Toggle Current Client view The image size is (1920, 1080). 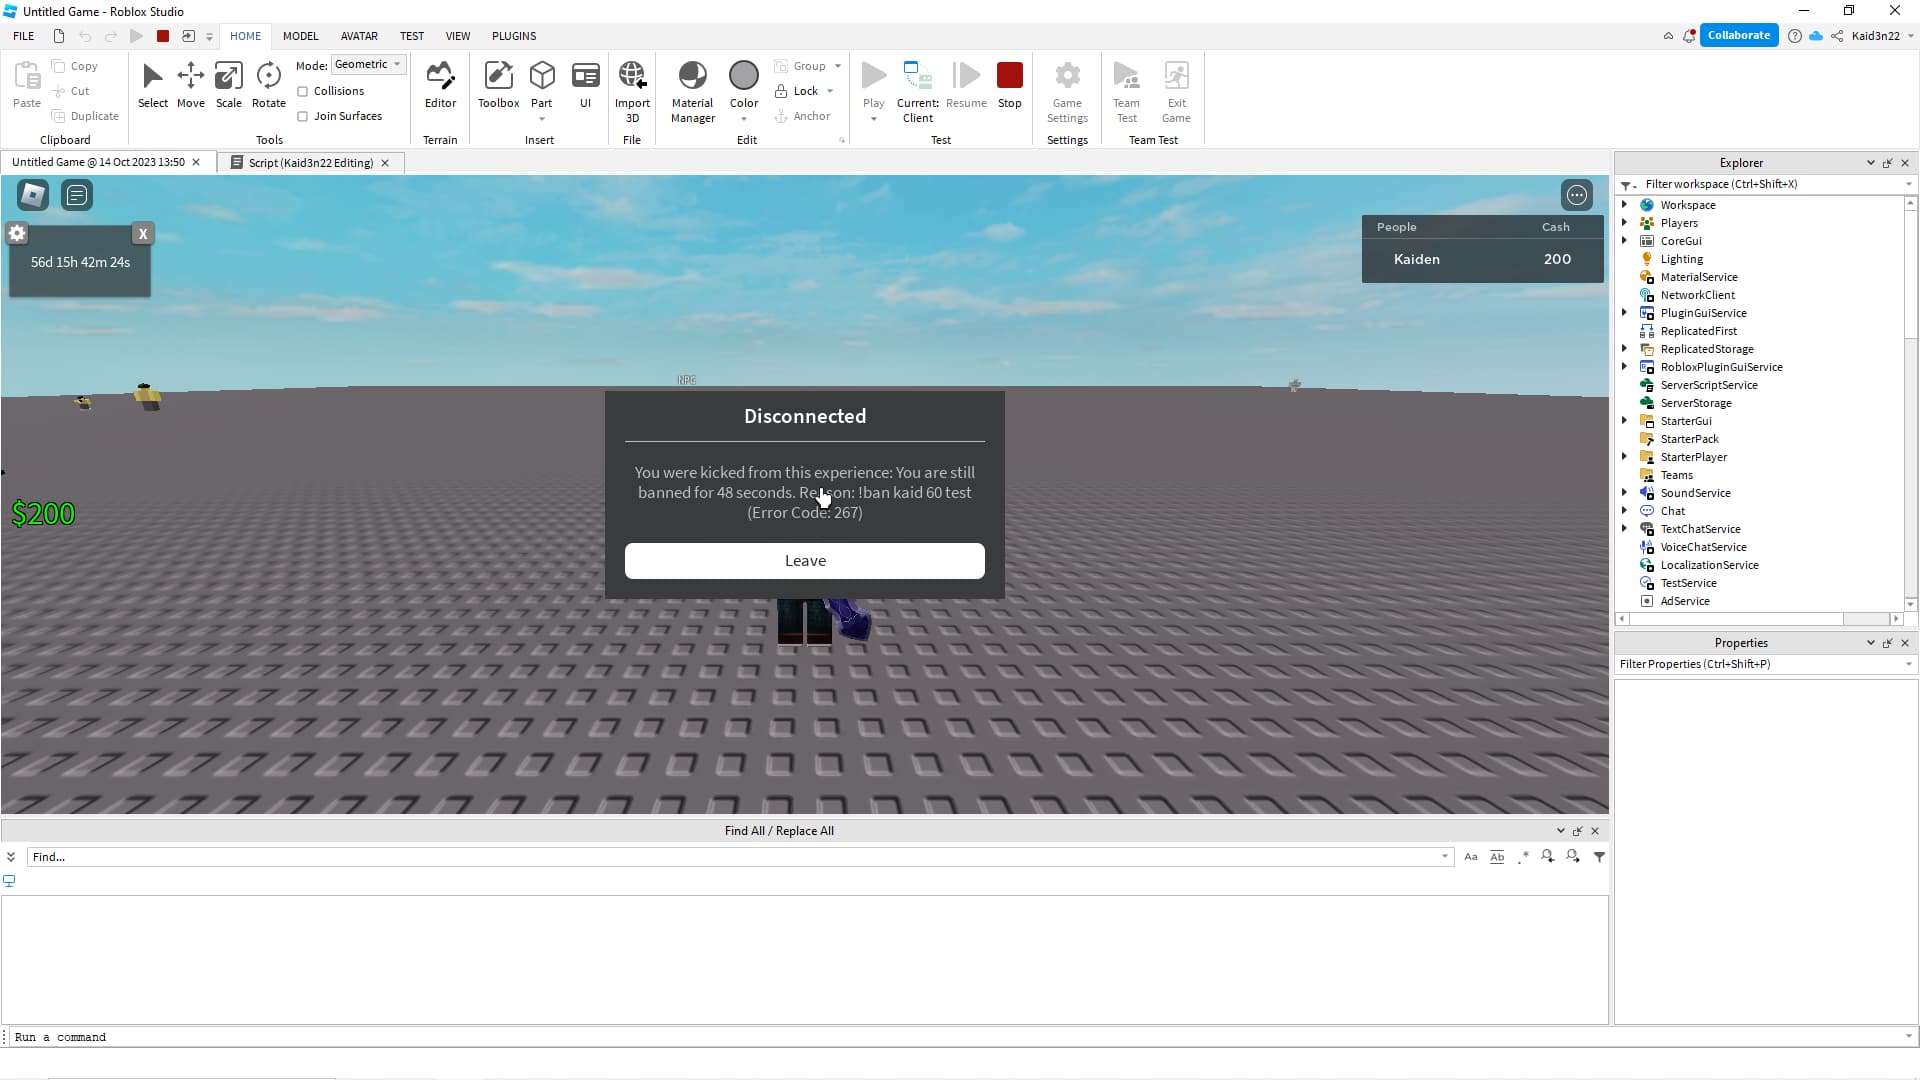pyautogui.click(x=917, y=92)
